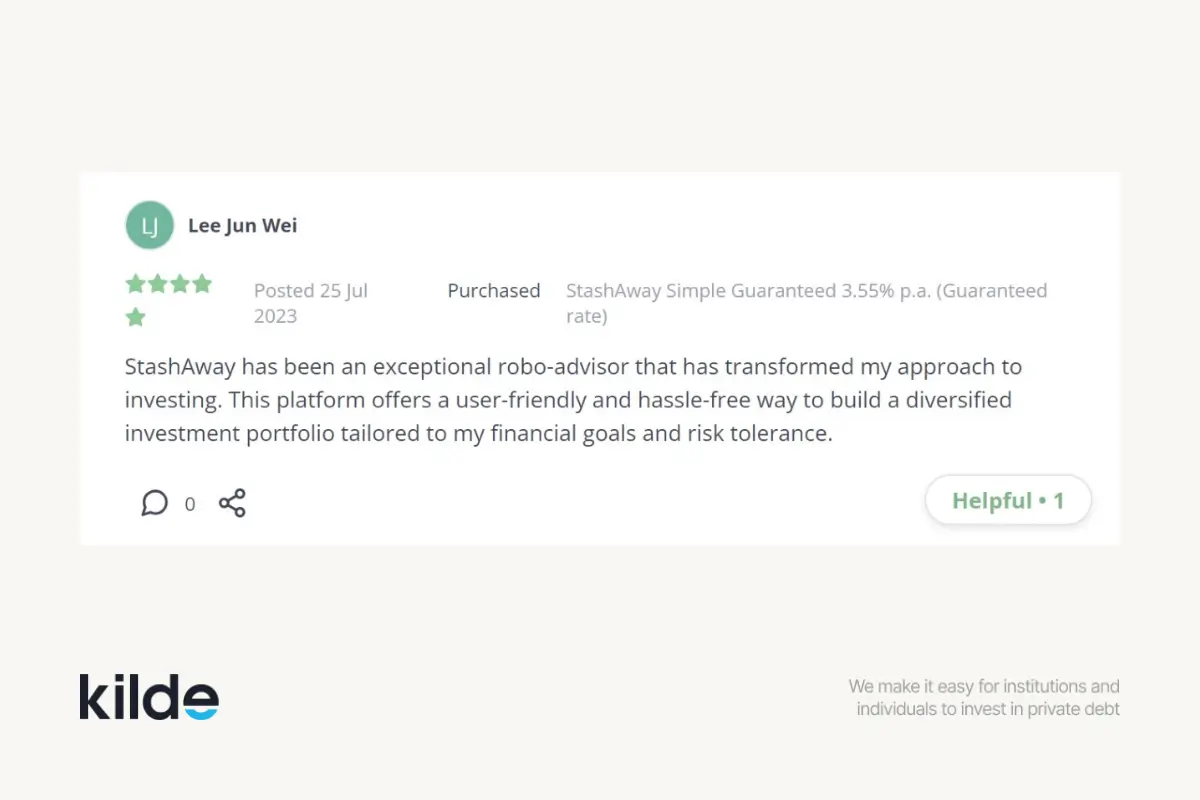Image resolution: width=1200 pixels, height=800 pixels.
Task: Click the fifth star on second row
Action: click(x=135, y=317)
